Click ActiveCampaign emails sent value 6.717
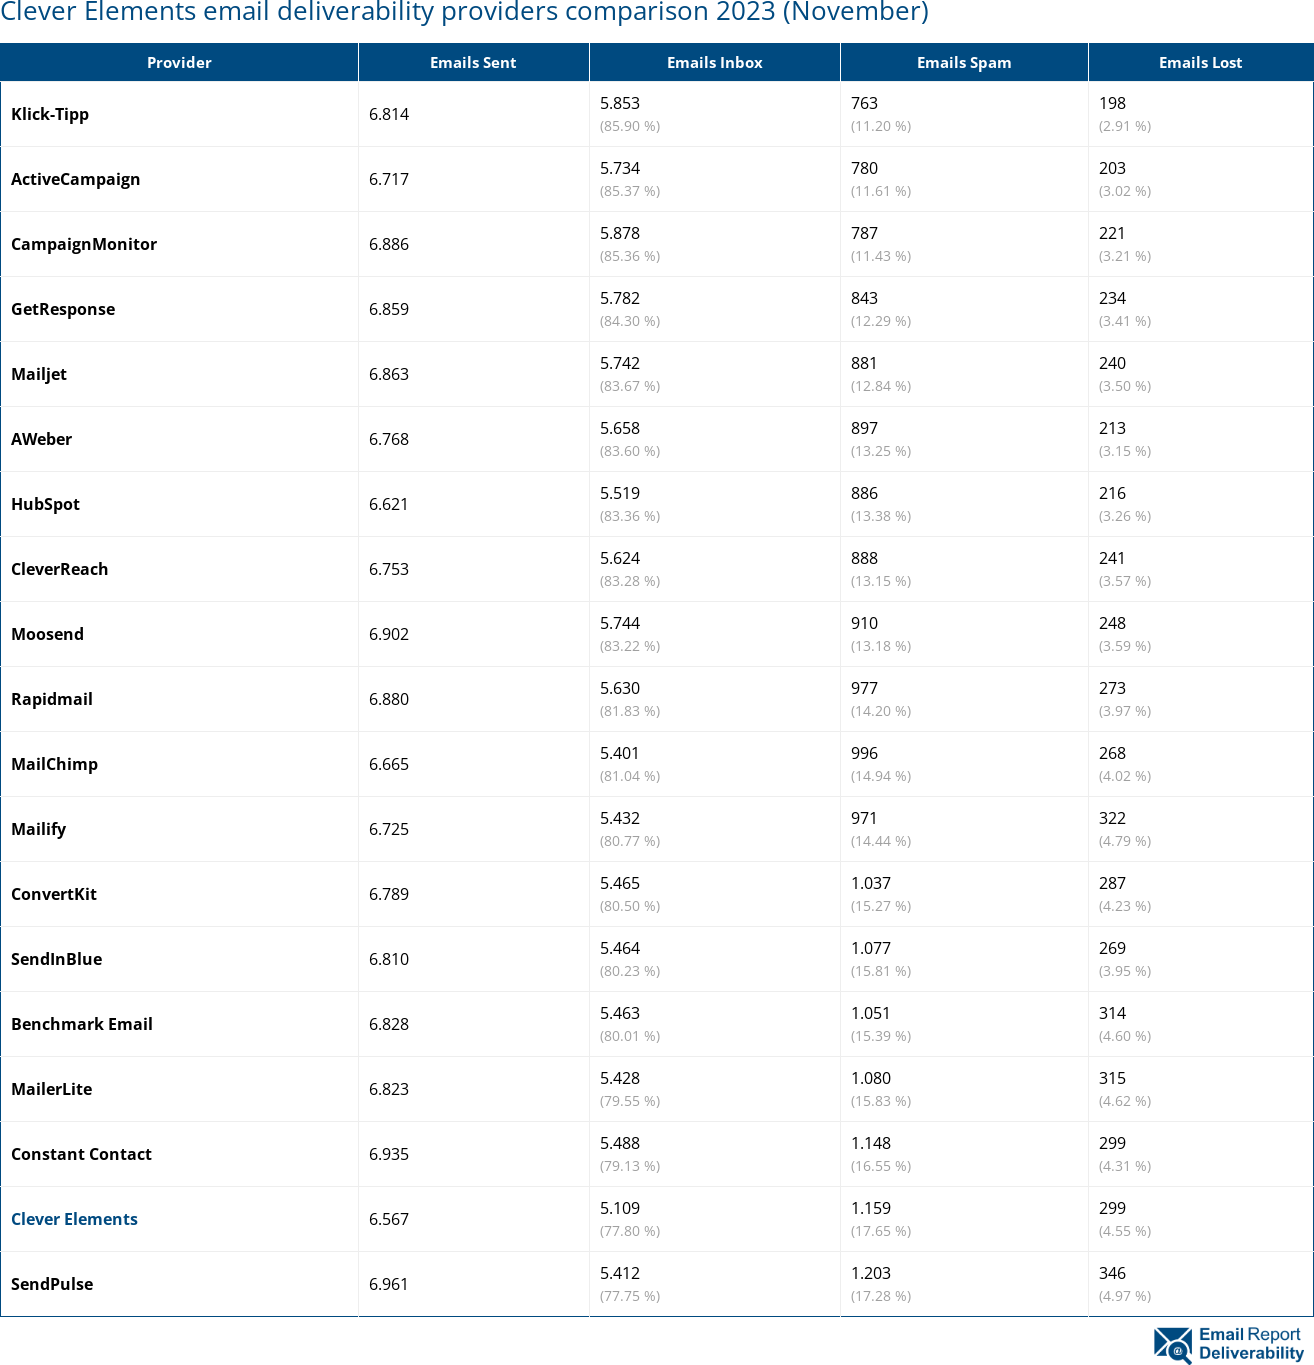1314x1365 pixels. [389, 179]
